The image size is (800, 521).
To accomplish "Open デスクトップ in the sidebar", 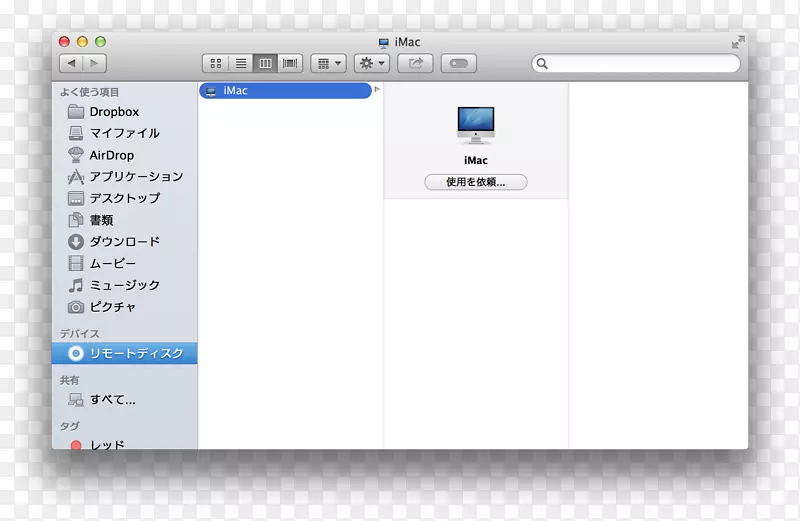I will pos(124,198).
